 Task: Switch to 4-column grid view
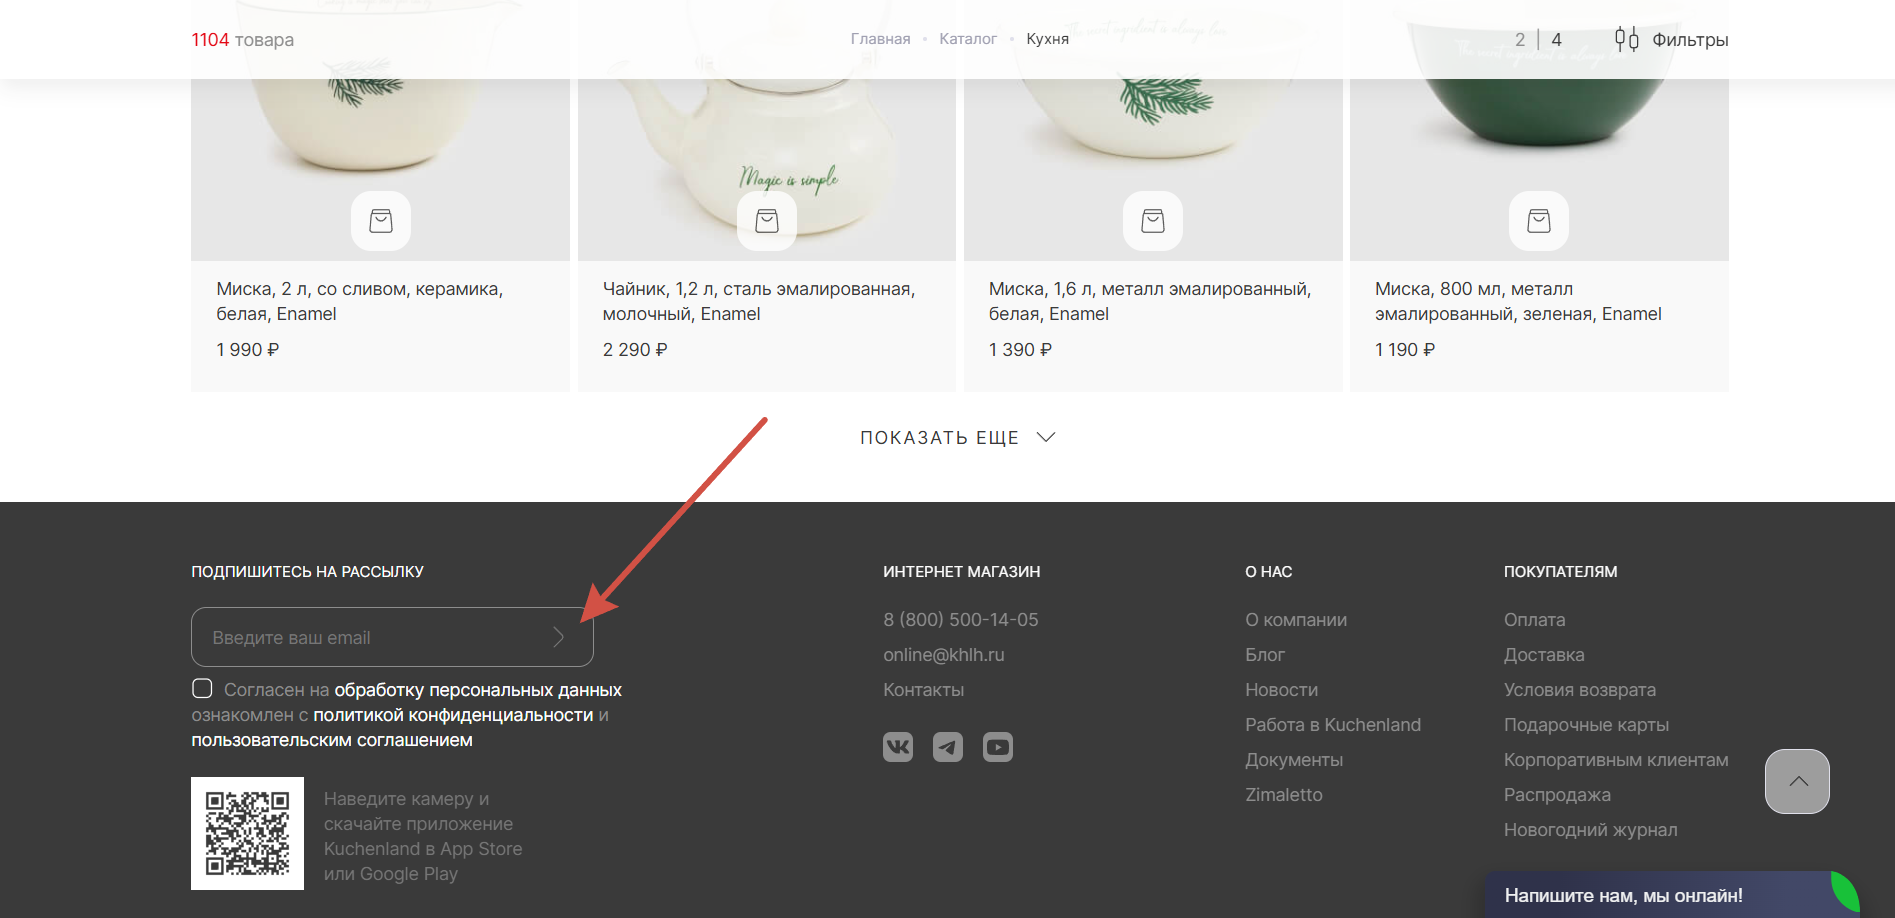pyautogui.click(x=1556, y=39)
